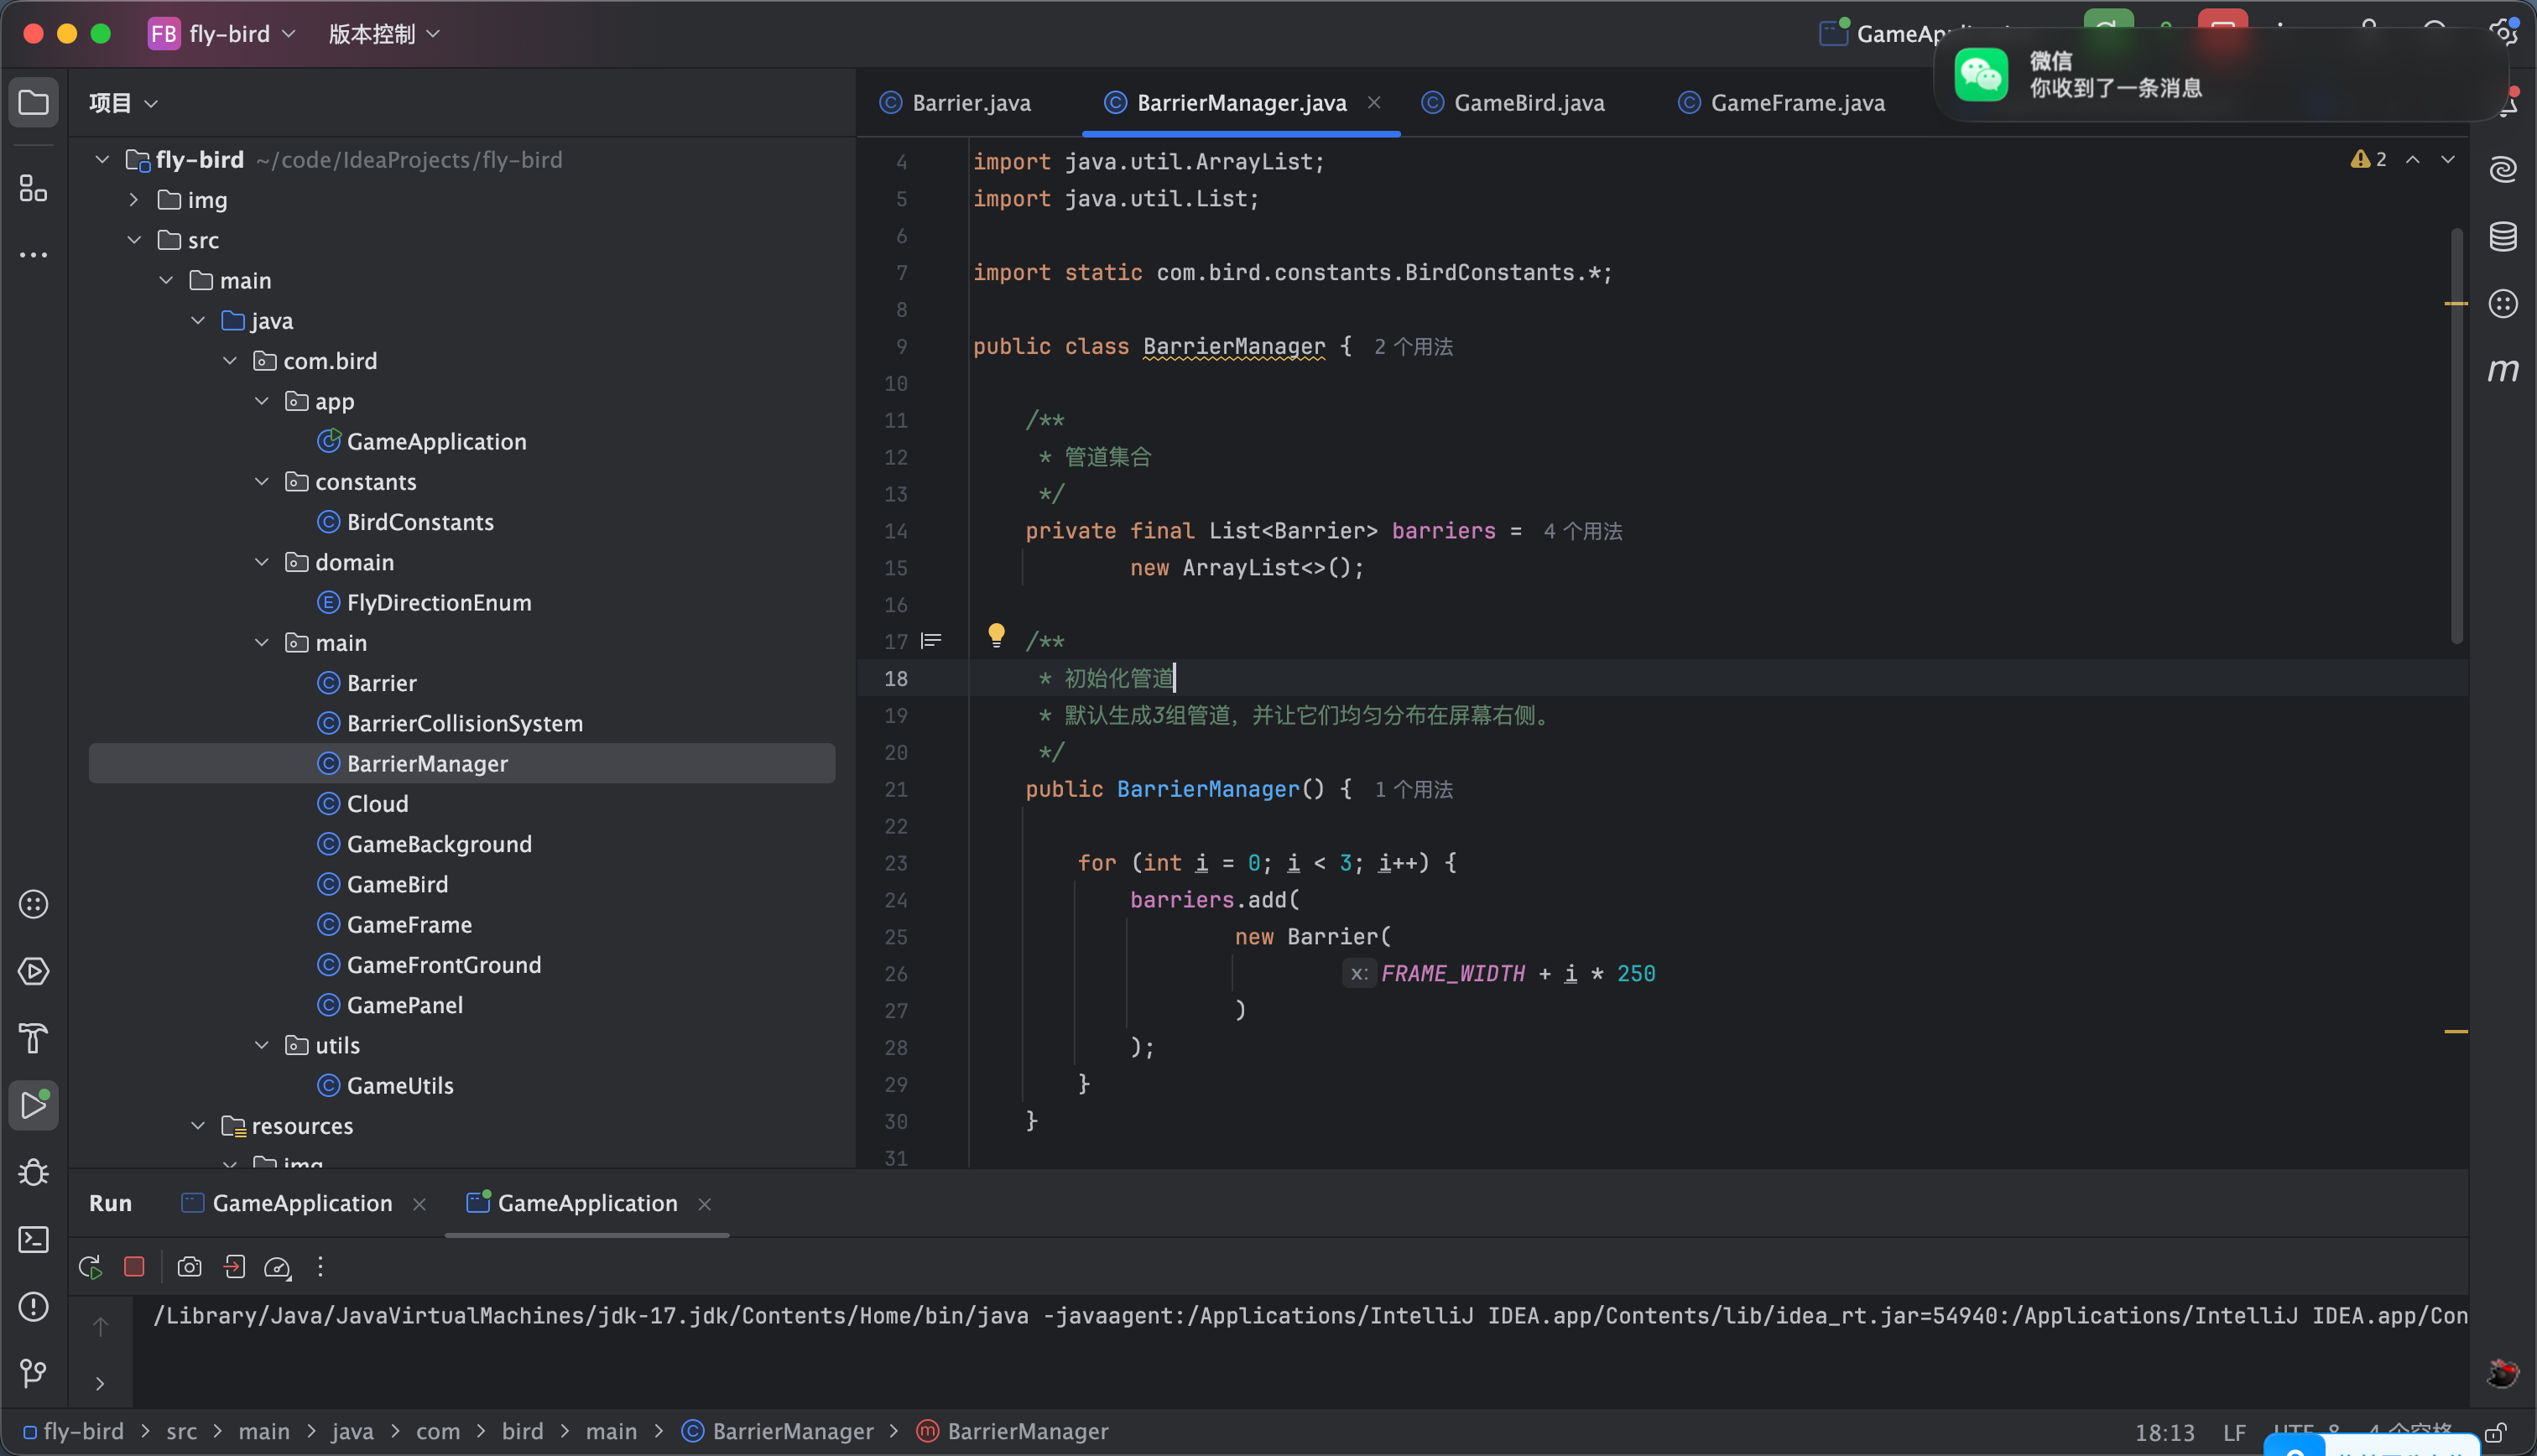Jump to next highlighted error arrow

[x=2448, y=159]
